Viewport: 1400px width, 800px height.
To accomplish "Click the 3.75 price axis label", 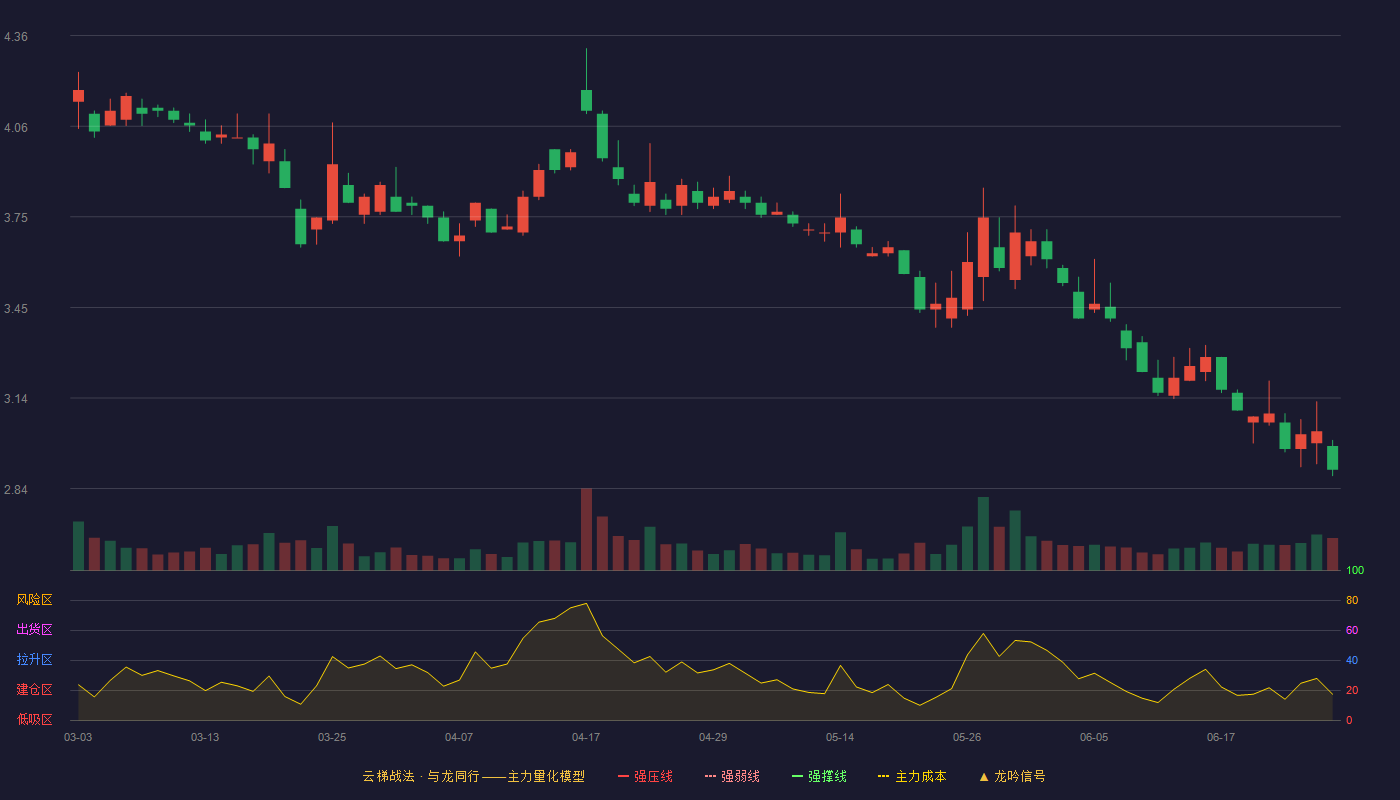I will [16, 218].
